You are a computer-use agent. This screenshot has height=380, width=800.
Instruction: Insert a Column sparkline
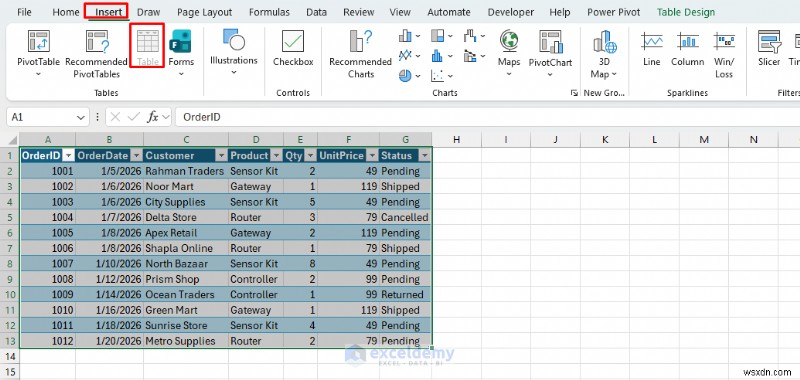click(x=687, y=49)
